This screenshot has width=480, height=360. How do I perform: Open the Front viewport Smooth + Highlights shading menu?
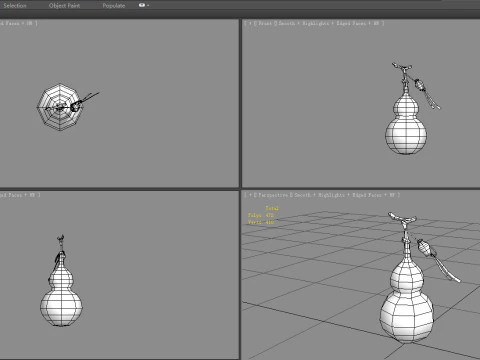pyautogui.click(x=304, y=23)
